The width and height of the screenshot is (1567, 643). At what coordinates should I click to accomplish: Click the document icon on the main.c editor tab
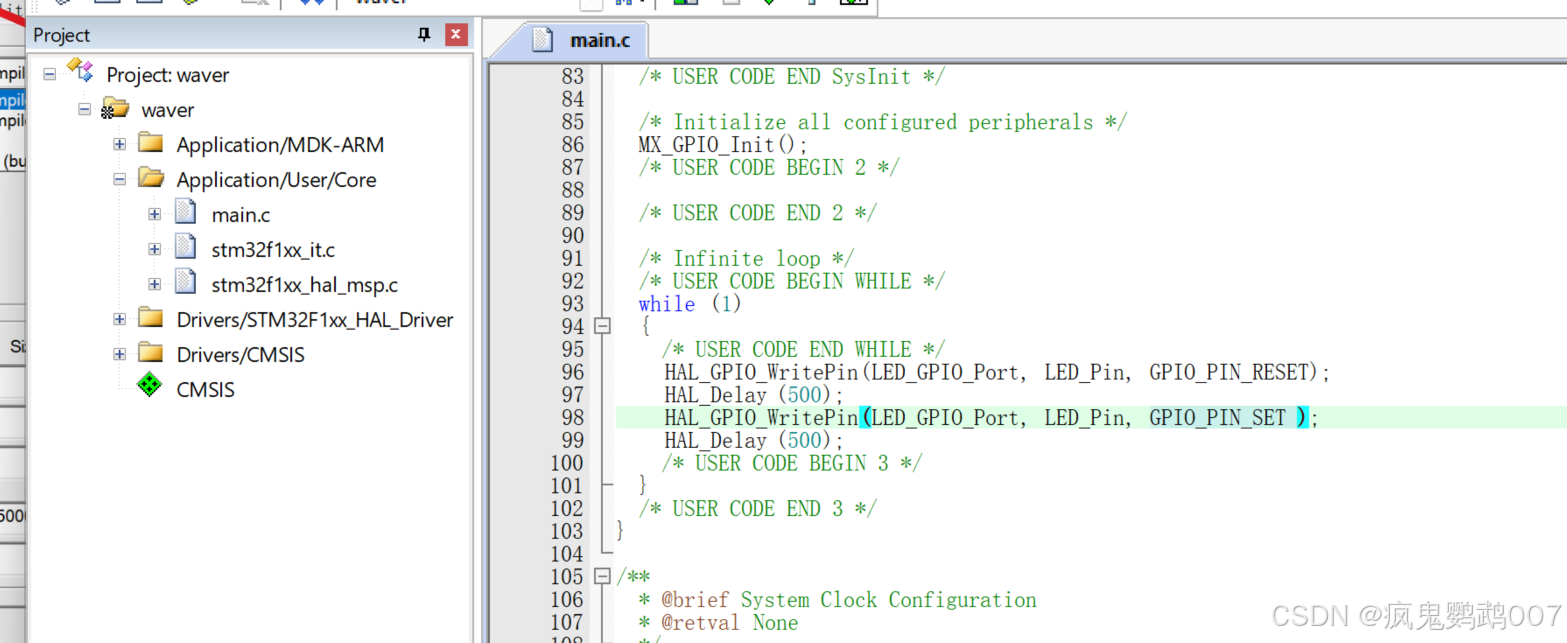[x=541, y=41]
